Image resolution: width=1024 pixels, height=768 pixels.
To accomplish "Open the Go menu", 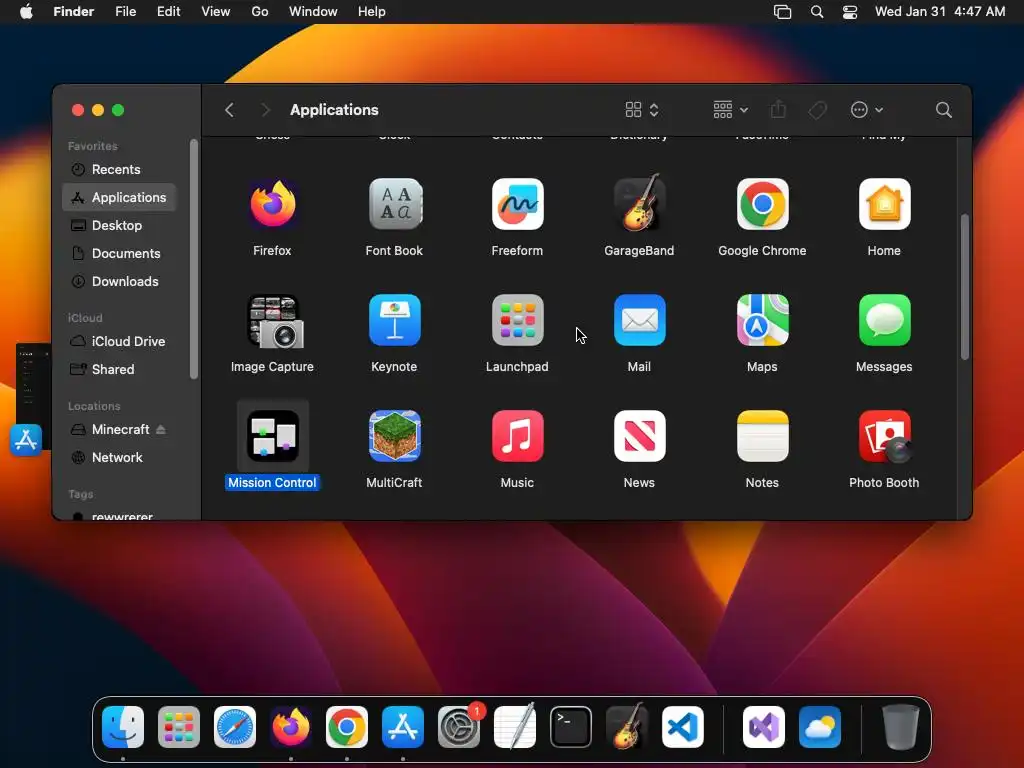I will (x=260, y=11).
